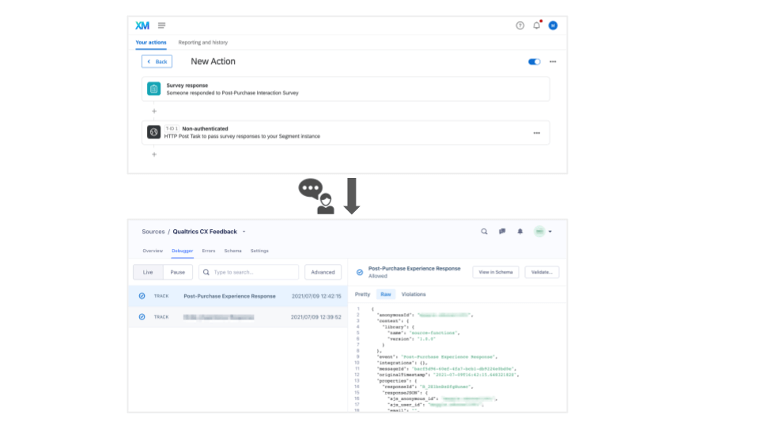Click View in Schema button
The width and height of the screenshot is (760, 427).
[x=495, y=272]
